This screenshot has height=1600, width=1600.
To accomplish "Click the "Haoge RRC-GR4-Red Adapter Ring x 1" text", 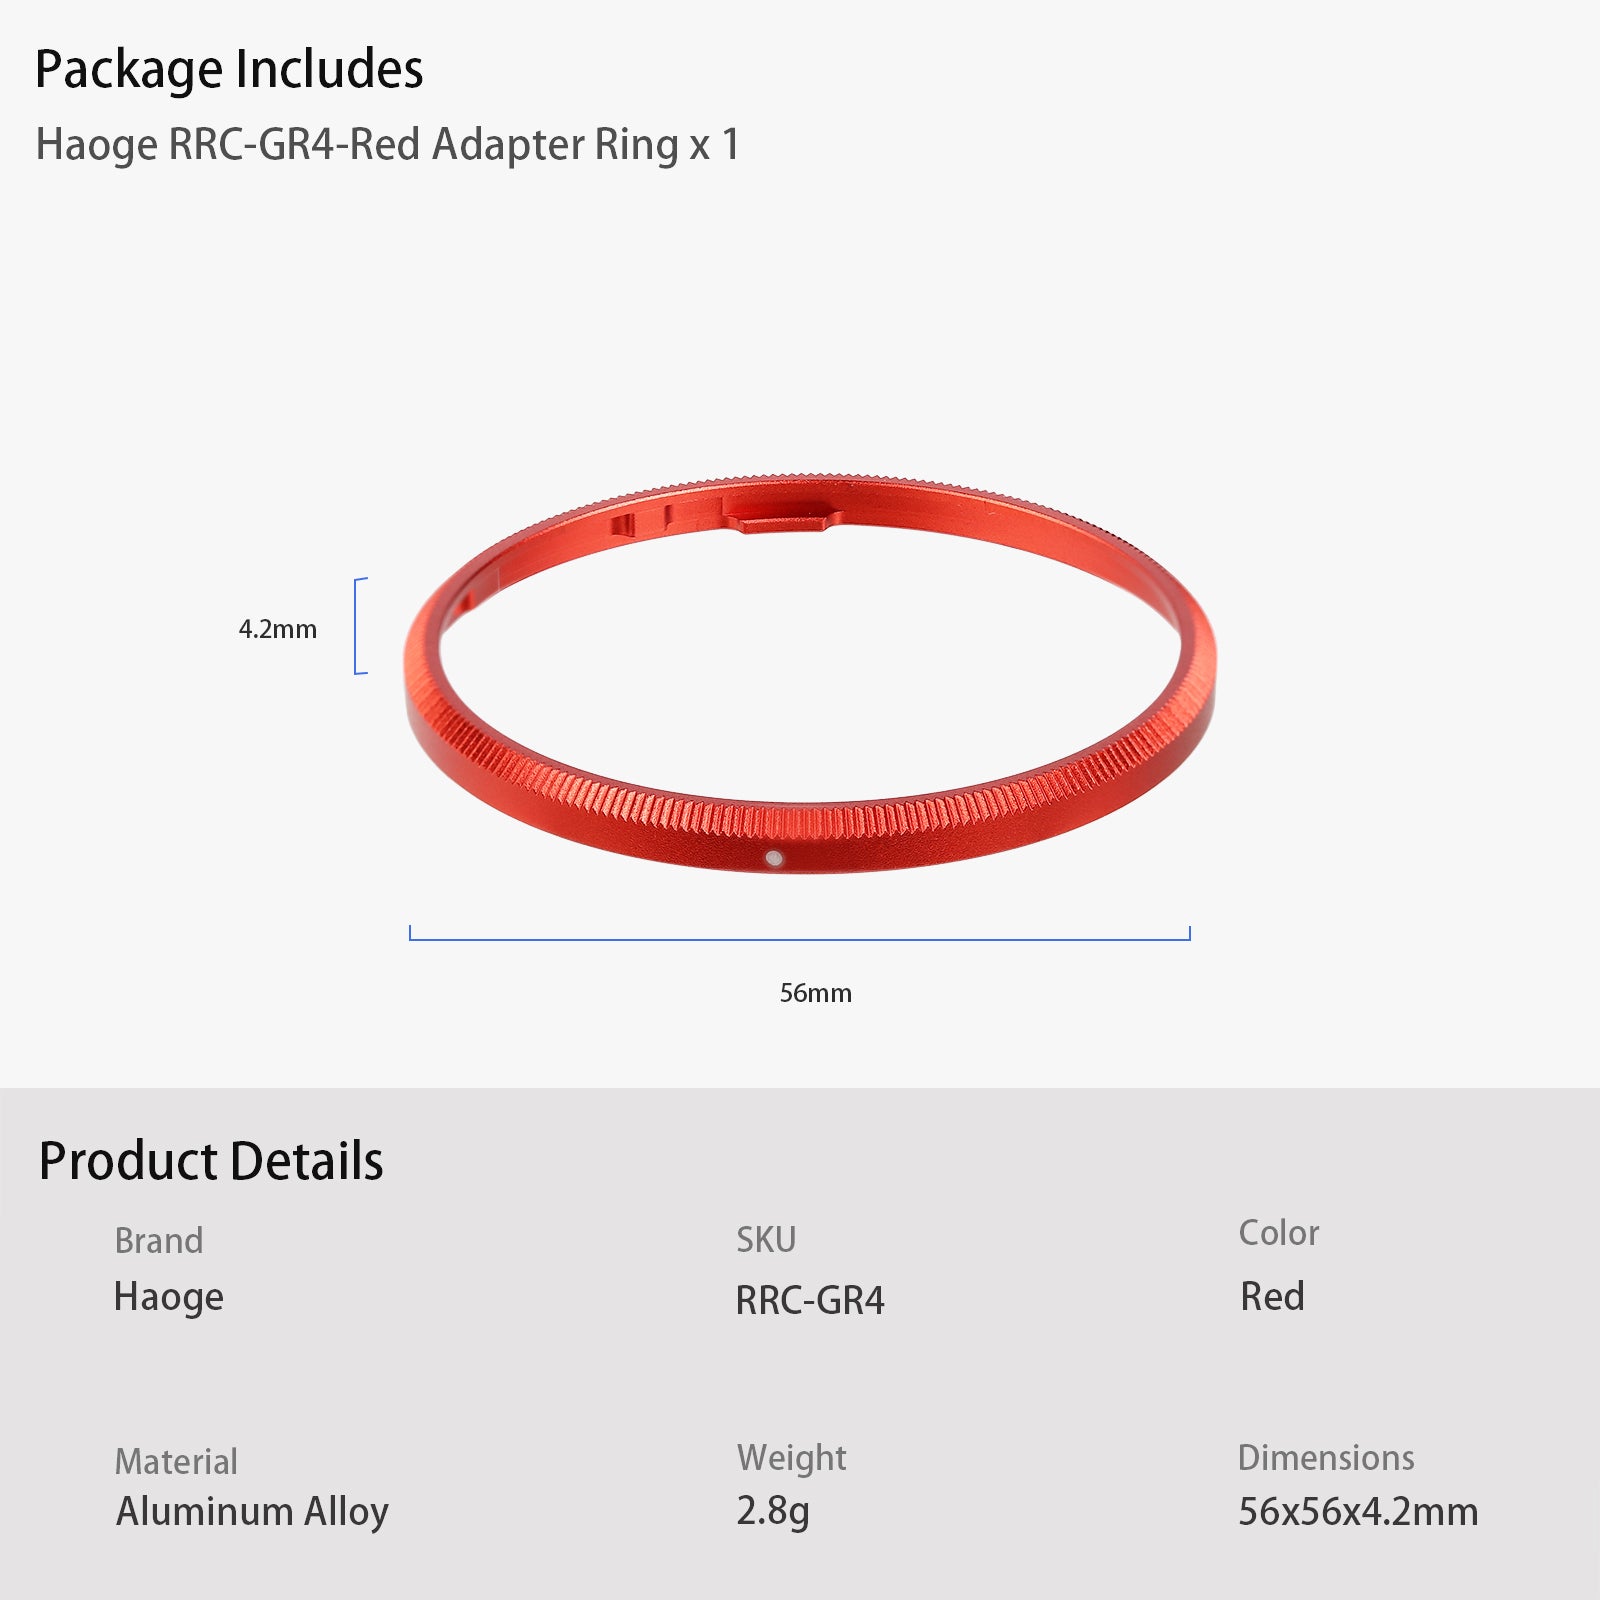I will coord(387,145).
